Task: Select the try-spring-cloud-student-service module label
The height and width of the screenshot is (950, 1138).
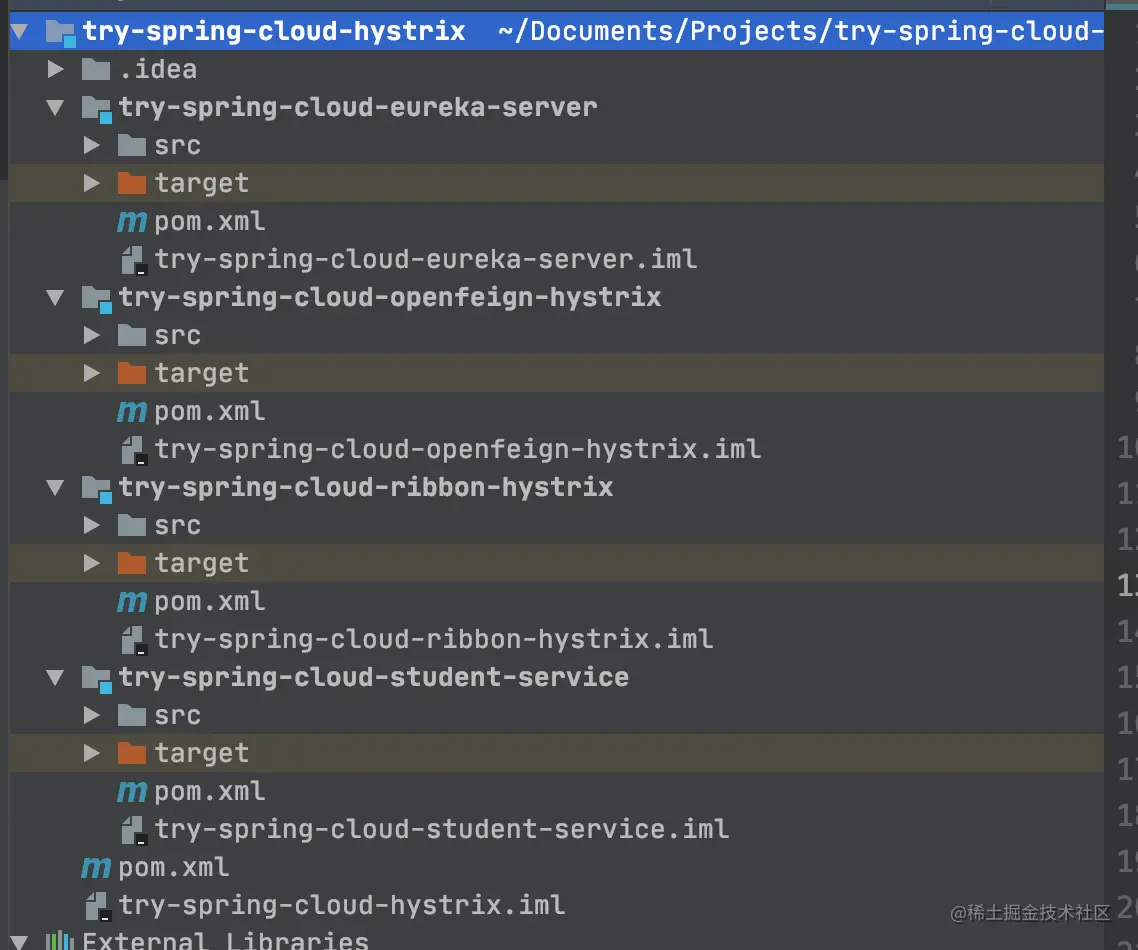Action: tap(374, 678)
